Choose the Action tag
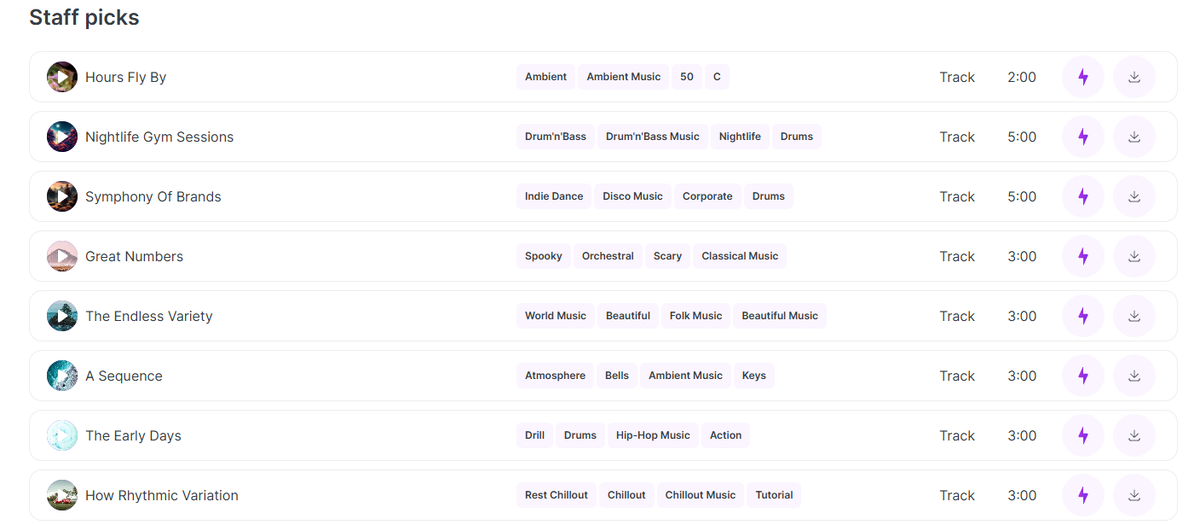1200x525 pixels. point(726,436)
